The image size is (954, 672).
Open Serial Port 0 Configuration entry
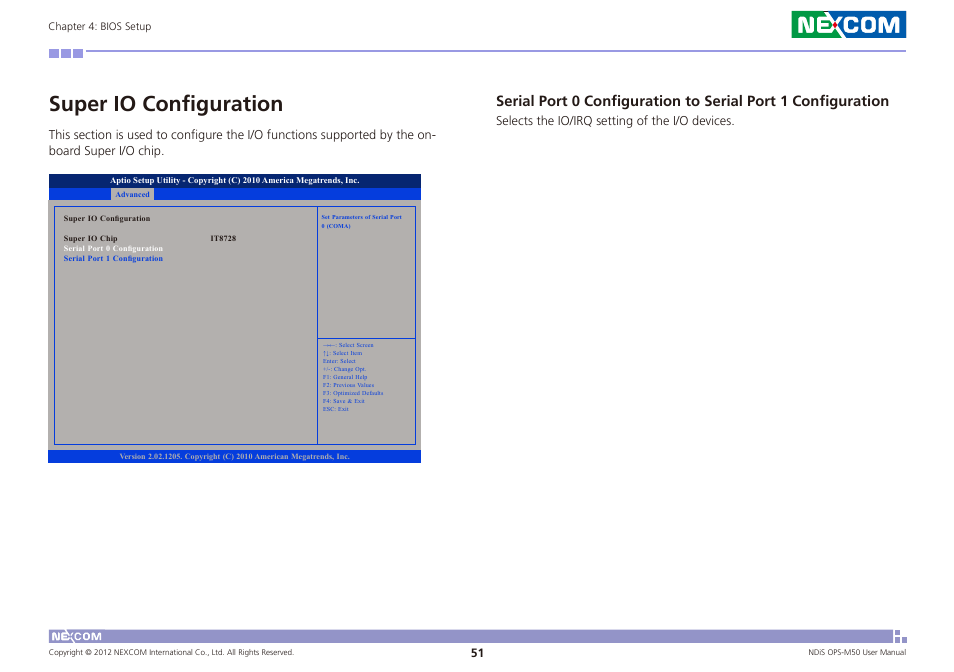pyautogui.click(x=113, y=249)
